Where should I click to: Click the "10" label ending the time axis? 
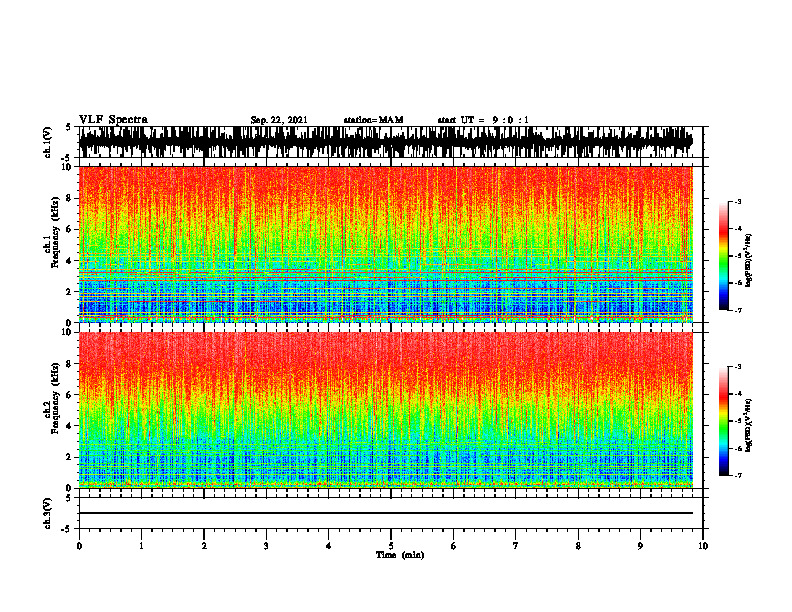coord(703,546)
